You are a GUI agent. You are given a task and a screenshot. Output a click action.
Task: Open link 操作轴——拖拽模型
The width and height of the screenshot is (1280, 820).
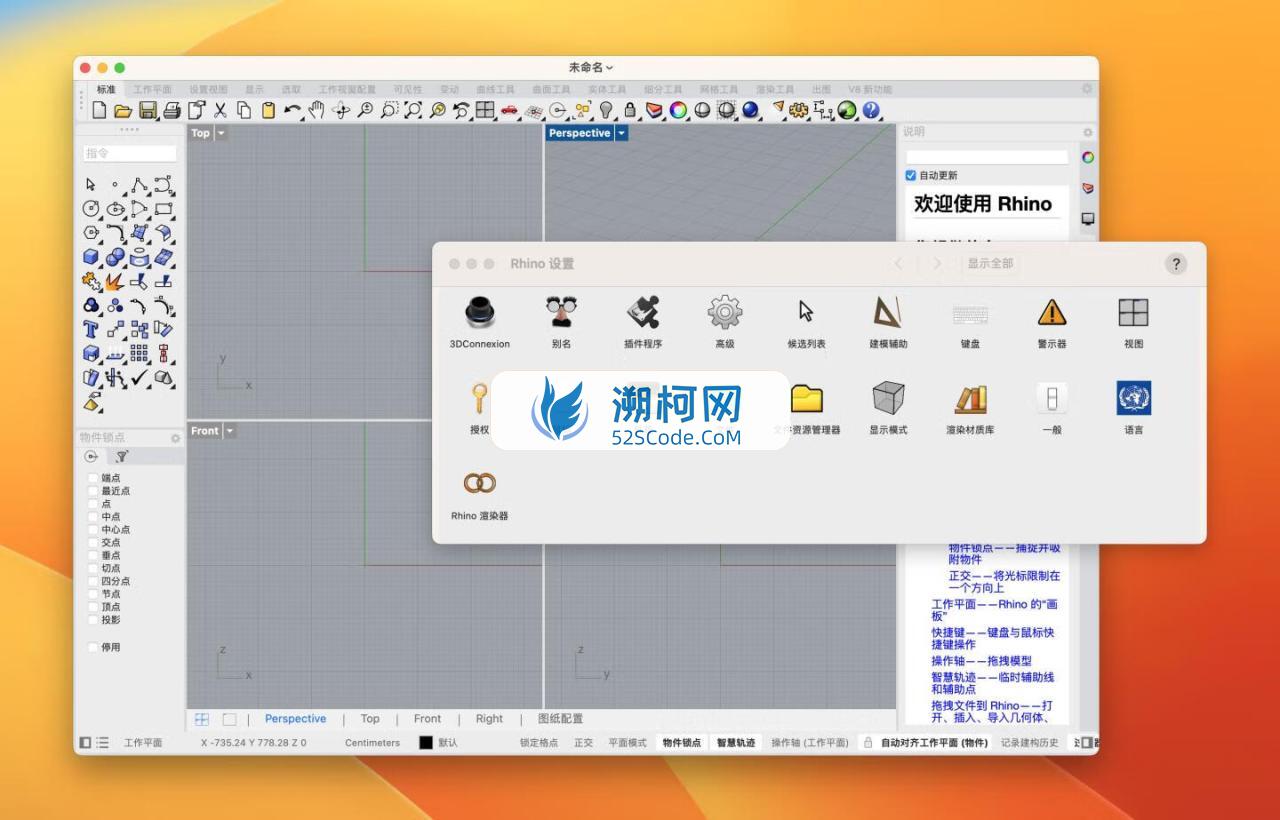pos(981,661)
